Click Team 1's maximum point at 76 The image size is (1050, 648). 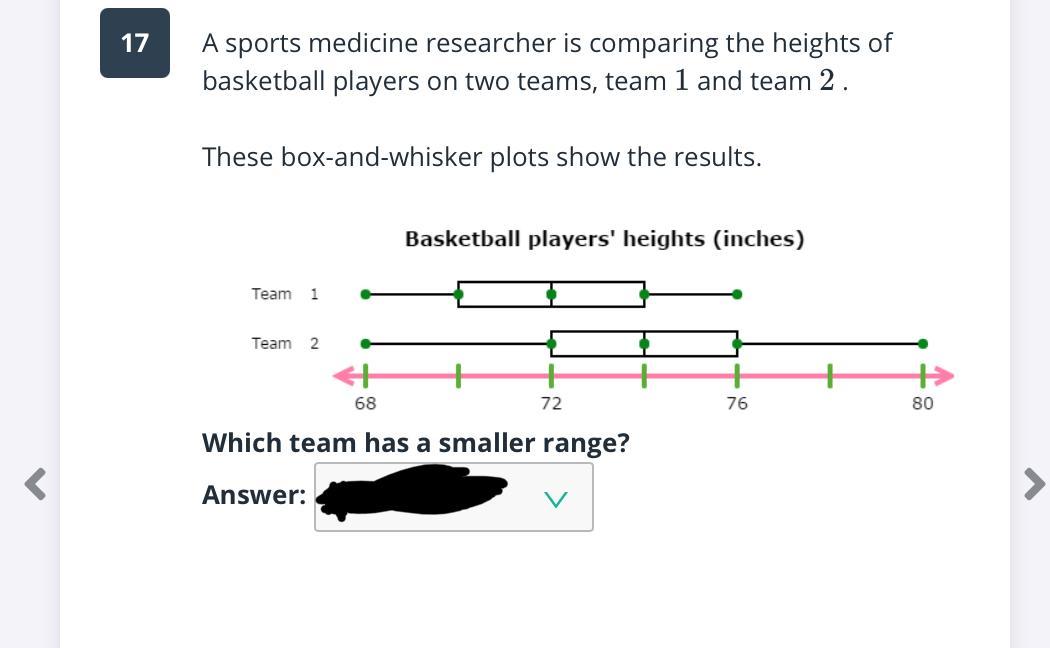coord(737,294)
